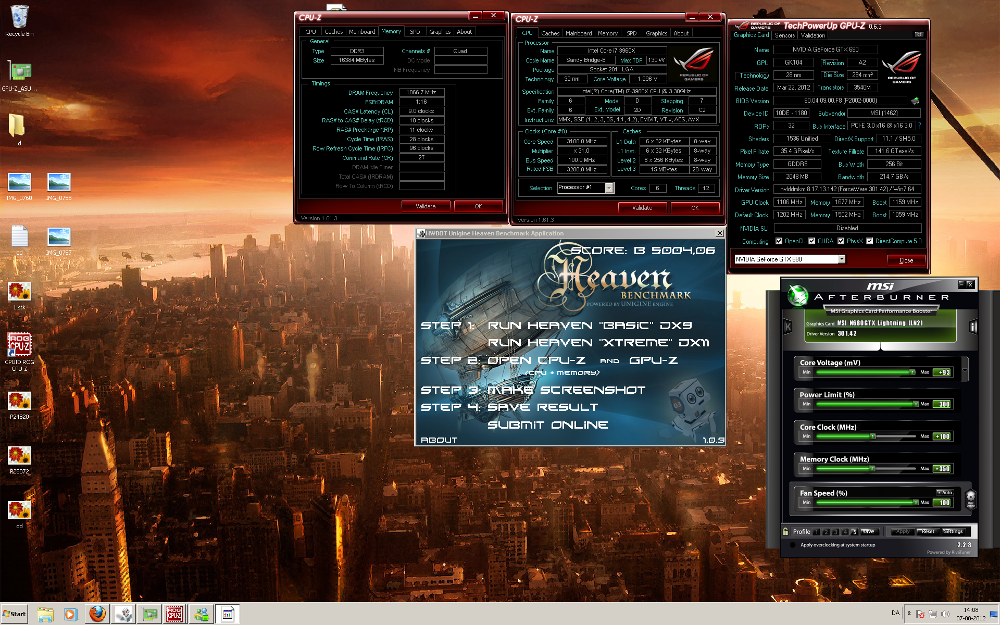Switch to the Sensors tab in GPU-Z
The image size is (1000, 625).
click(x=784, y=36)
